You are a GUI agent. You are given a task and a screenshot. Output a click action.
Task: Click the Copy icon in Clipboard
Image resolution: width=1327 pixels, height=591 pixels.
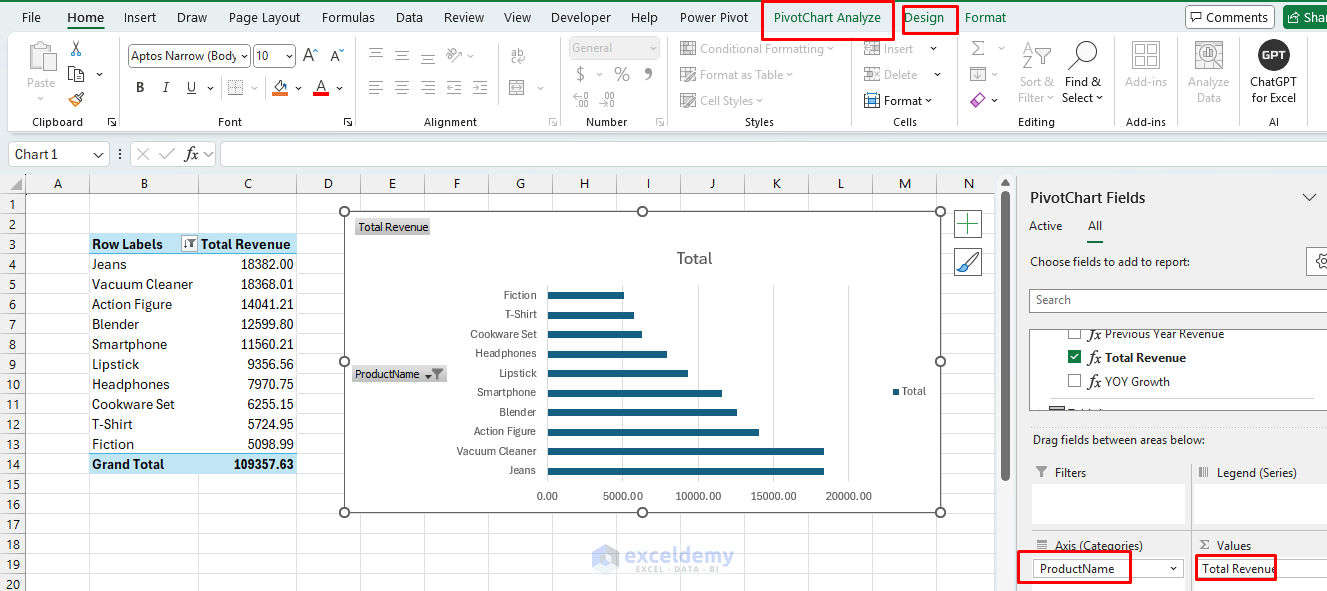tap(76, 74)
